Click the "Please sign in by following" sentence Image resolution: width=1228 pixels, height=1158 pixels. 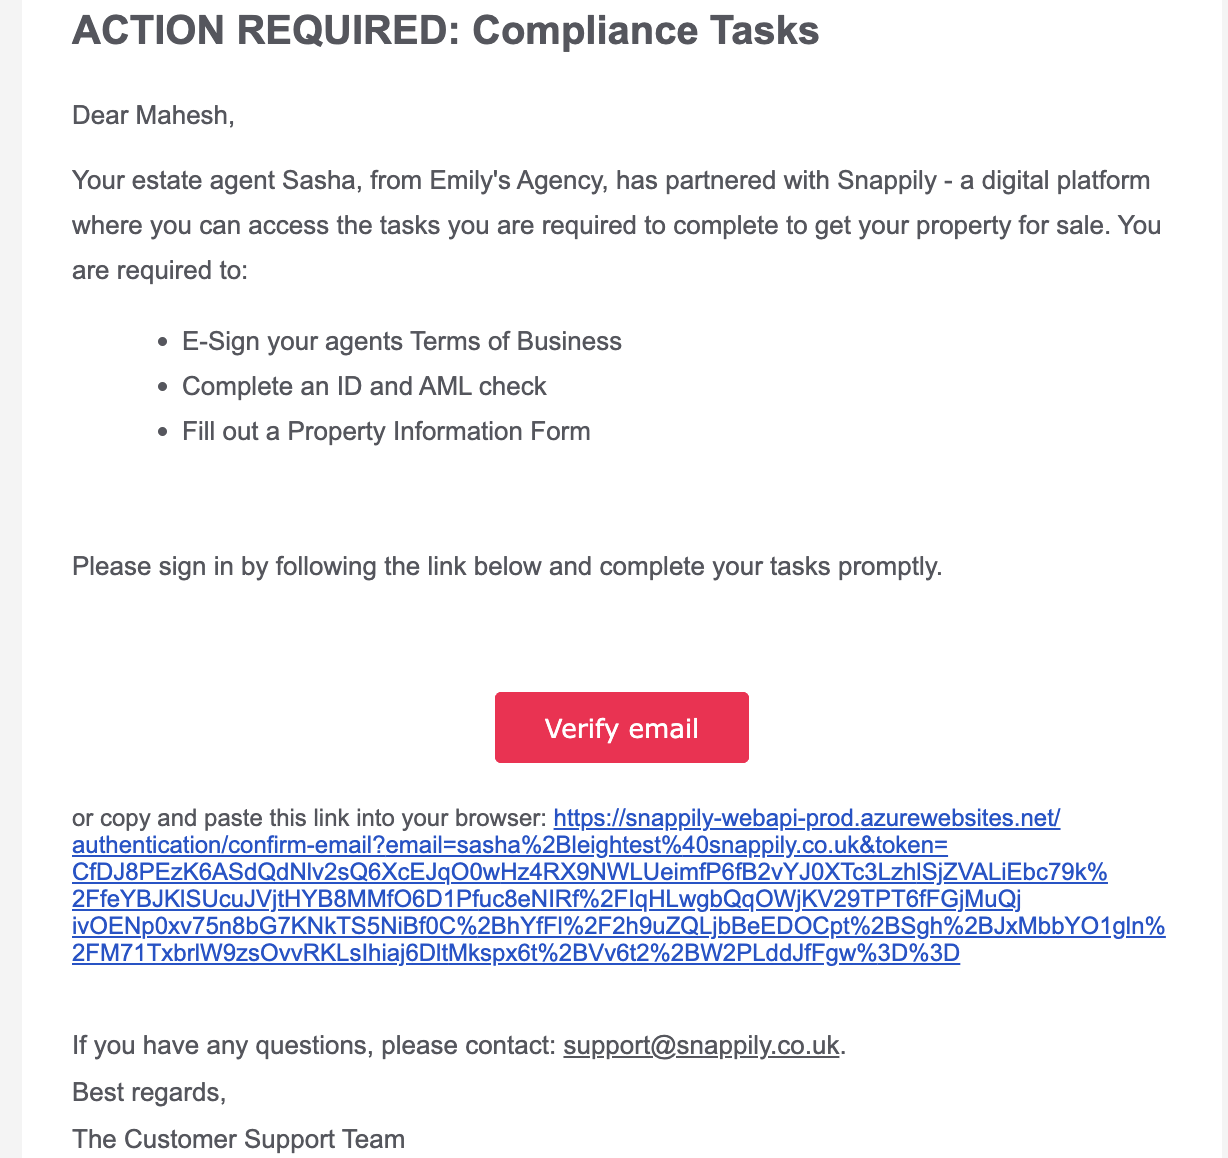point(507,567)
